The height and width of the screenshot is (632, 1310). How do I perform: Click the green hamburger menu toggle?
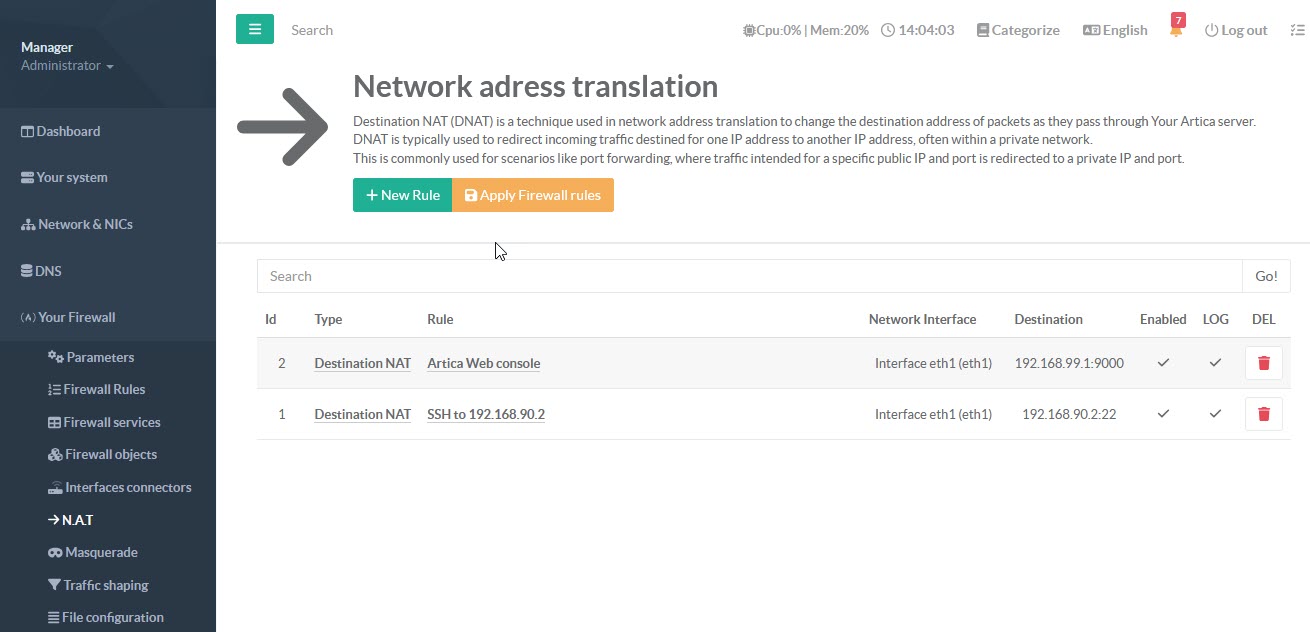click(255, 30)
